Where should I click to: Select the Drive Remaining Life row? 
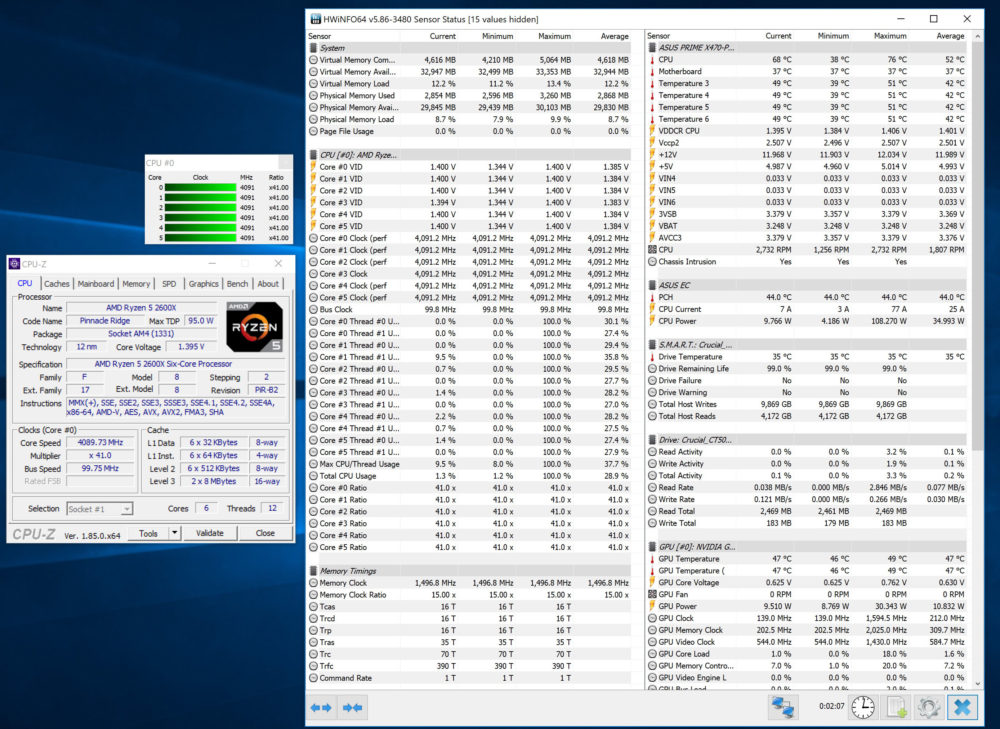(808, 369)
